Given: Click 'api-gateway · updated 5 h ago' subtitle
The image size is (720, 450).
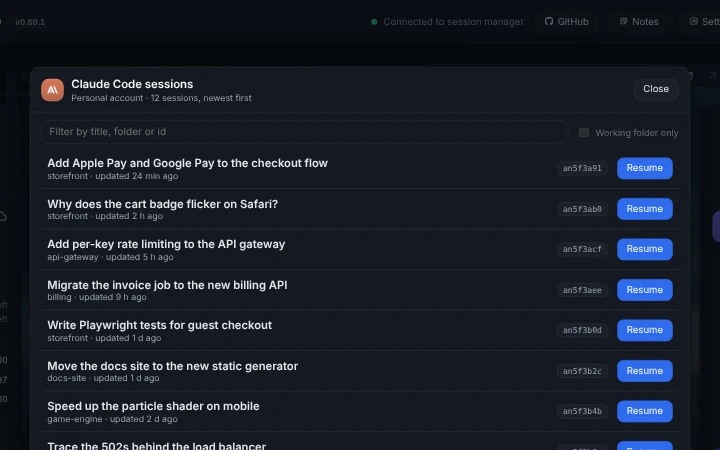Looking at the screenshot, I should (110, 257).
